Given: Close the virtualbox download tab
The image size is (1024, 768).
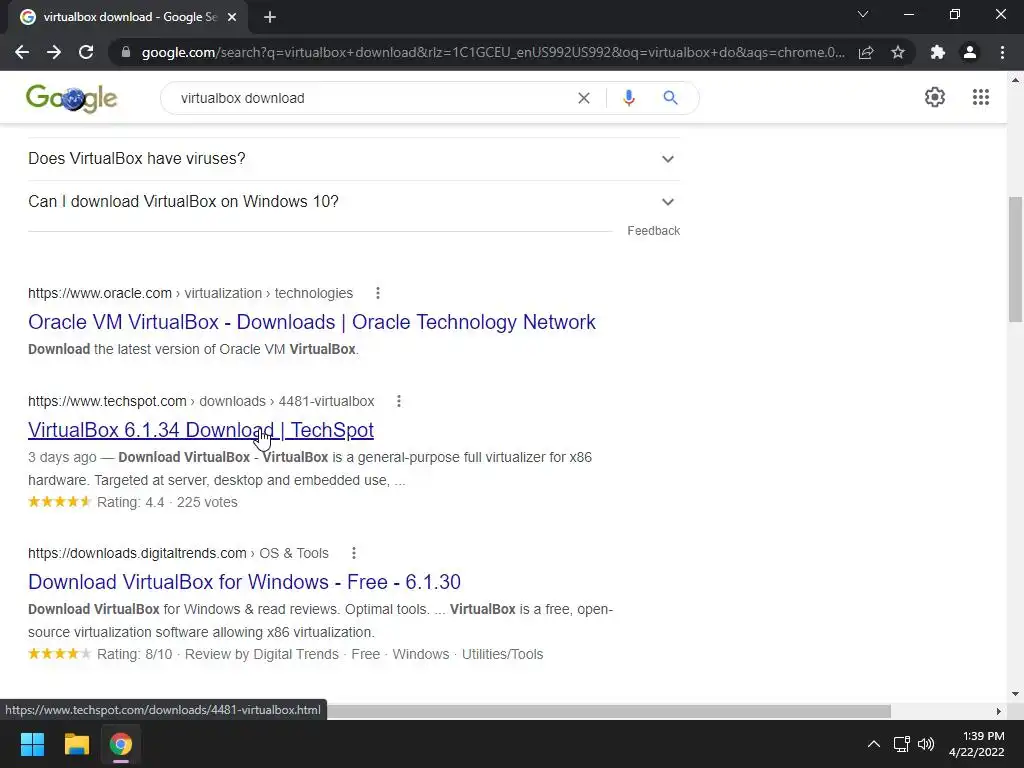Looking at the screenshot, I should click(x=232, y=17).
